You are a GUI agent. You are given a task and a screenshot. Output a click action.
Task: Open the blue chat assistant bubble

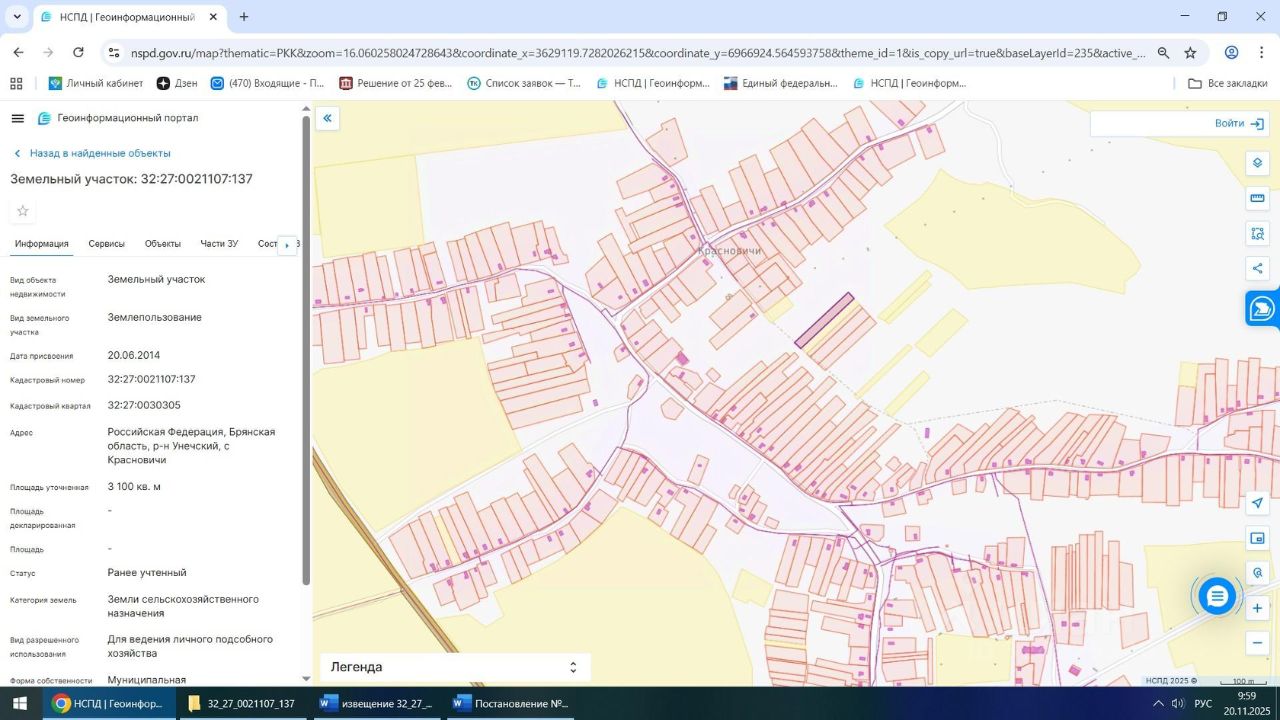[1216, 597]
